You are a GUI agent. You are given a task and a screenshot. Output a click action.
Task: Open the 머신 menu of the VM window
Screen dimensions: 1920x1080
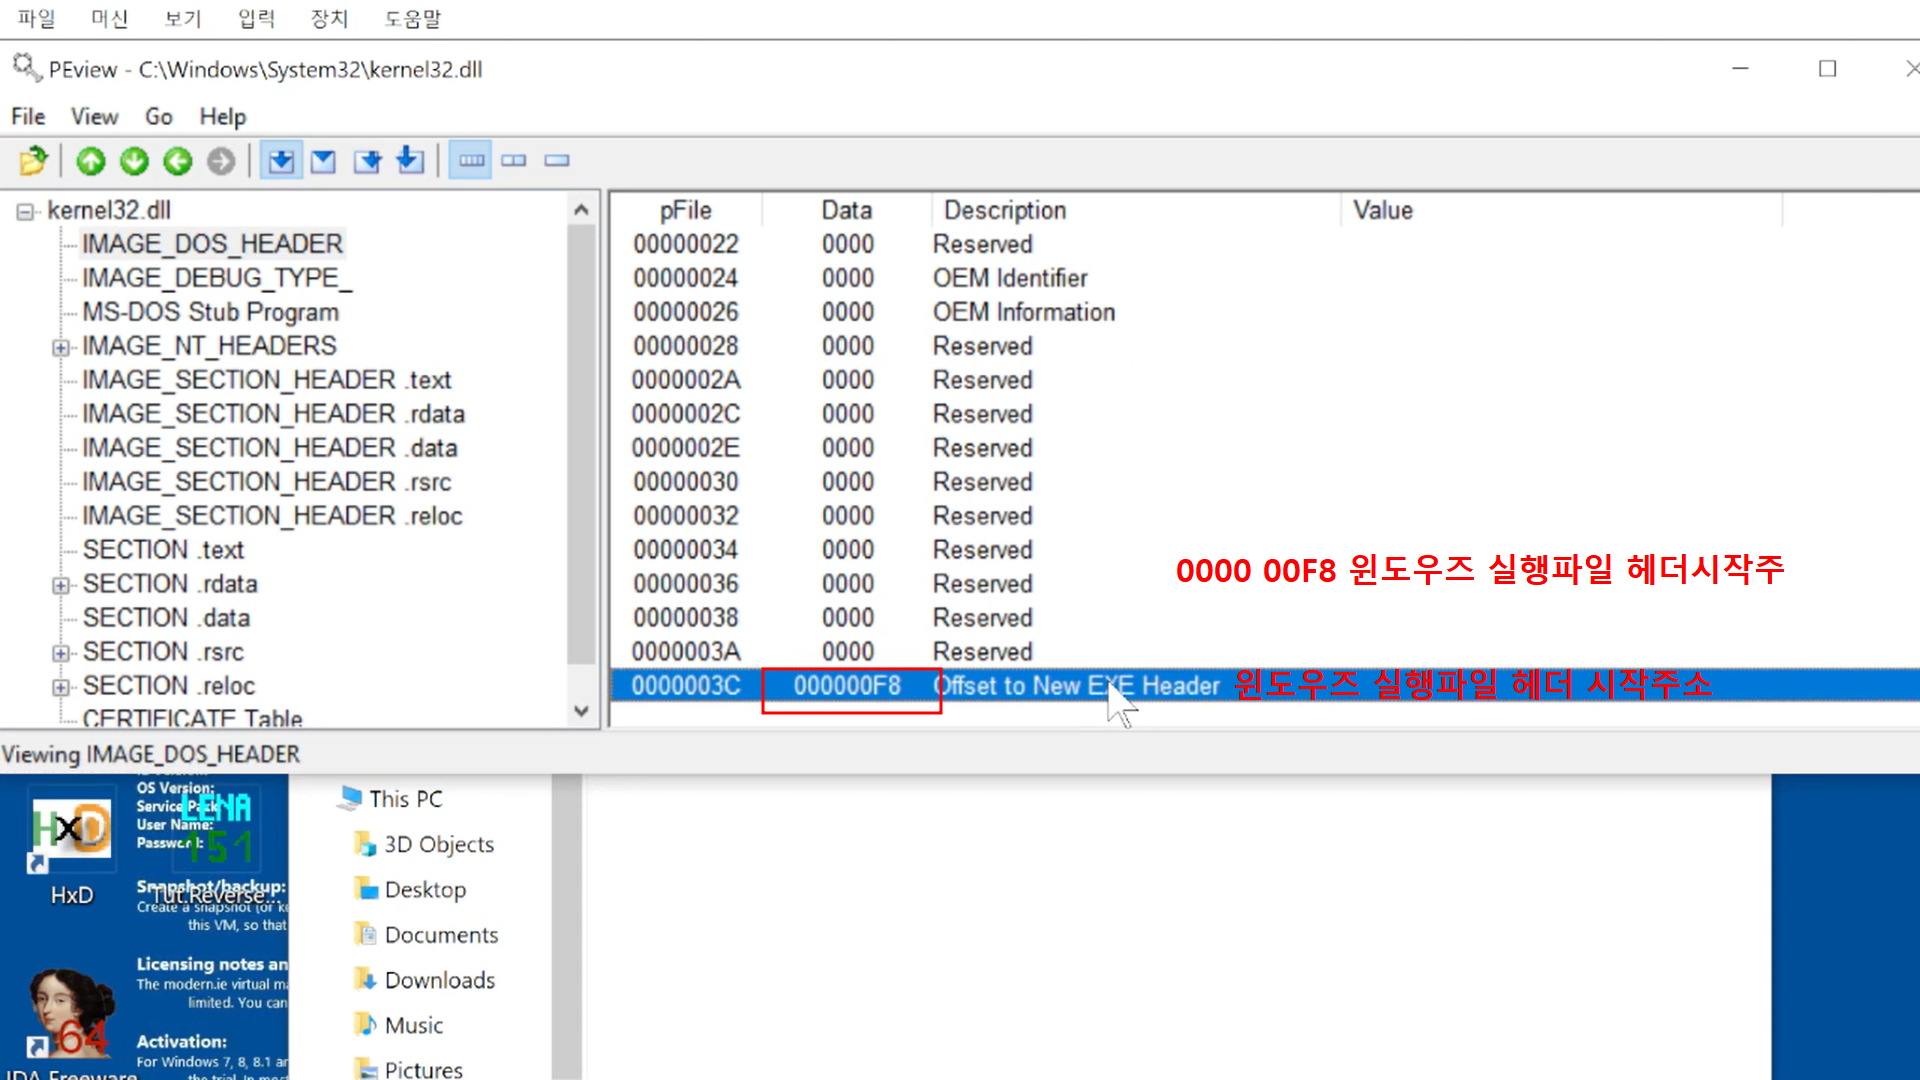tap(109, 18)
